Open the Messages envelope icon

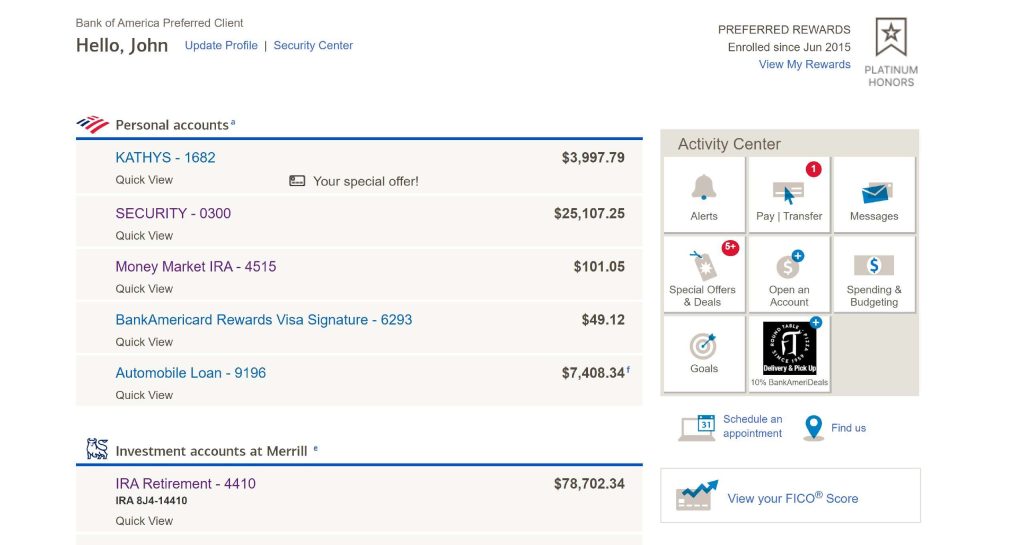[x=874, y=192]
